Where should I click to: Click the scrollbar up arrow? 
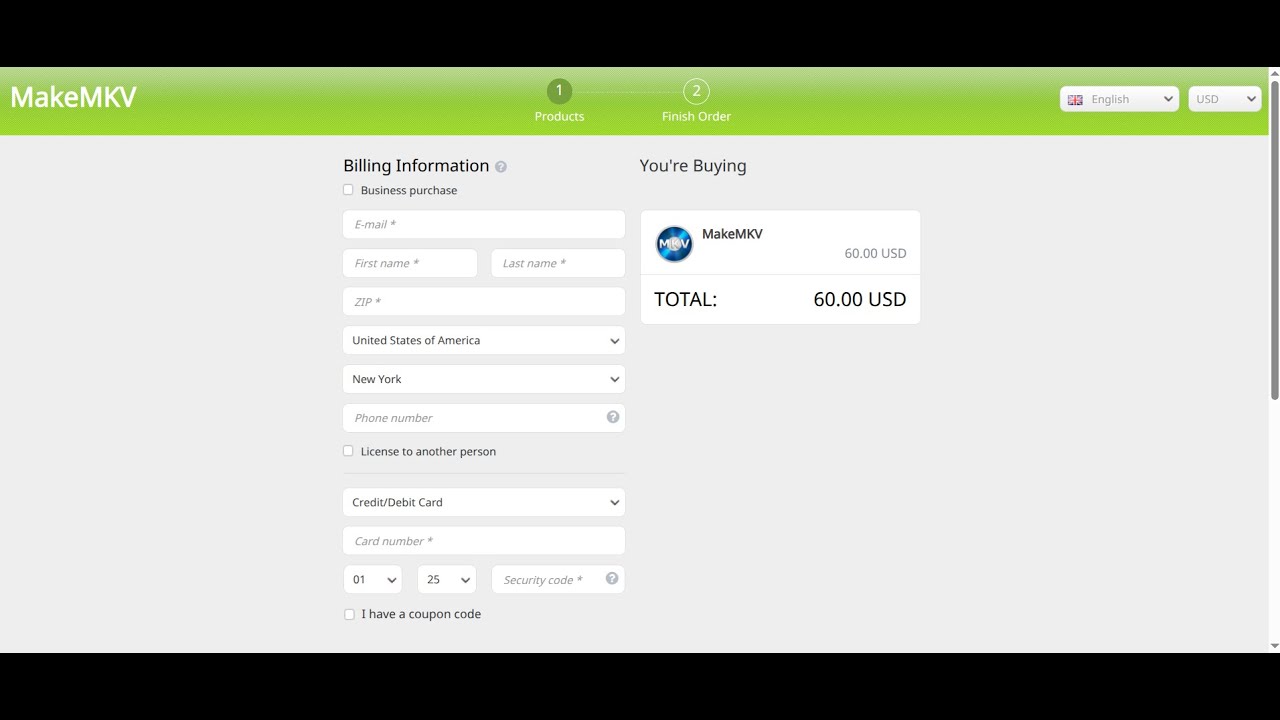(x=1274, y=73)
